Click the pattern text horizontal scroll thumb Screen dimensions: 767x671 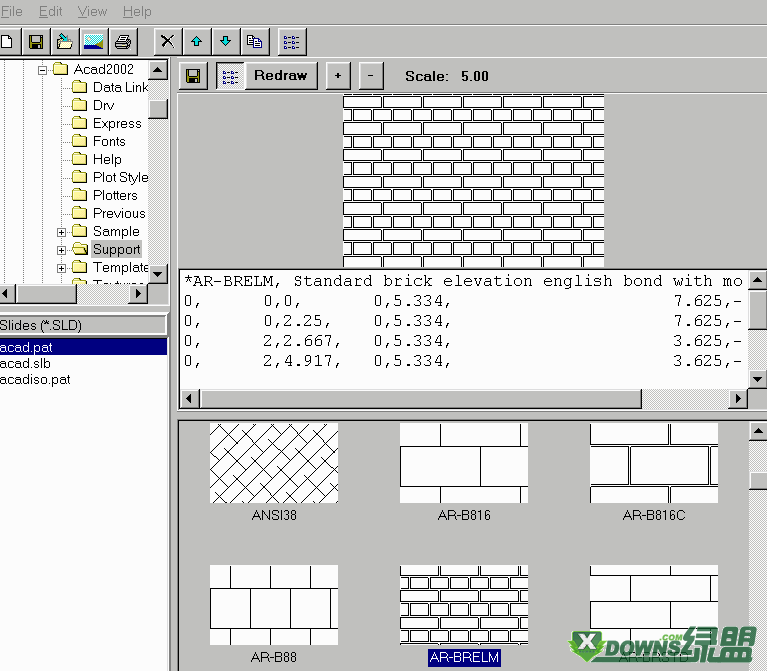pyautogui.click(x=421, y=399)
